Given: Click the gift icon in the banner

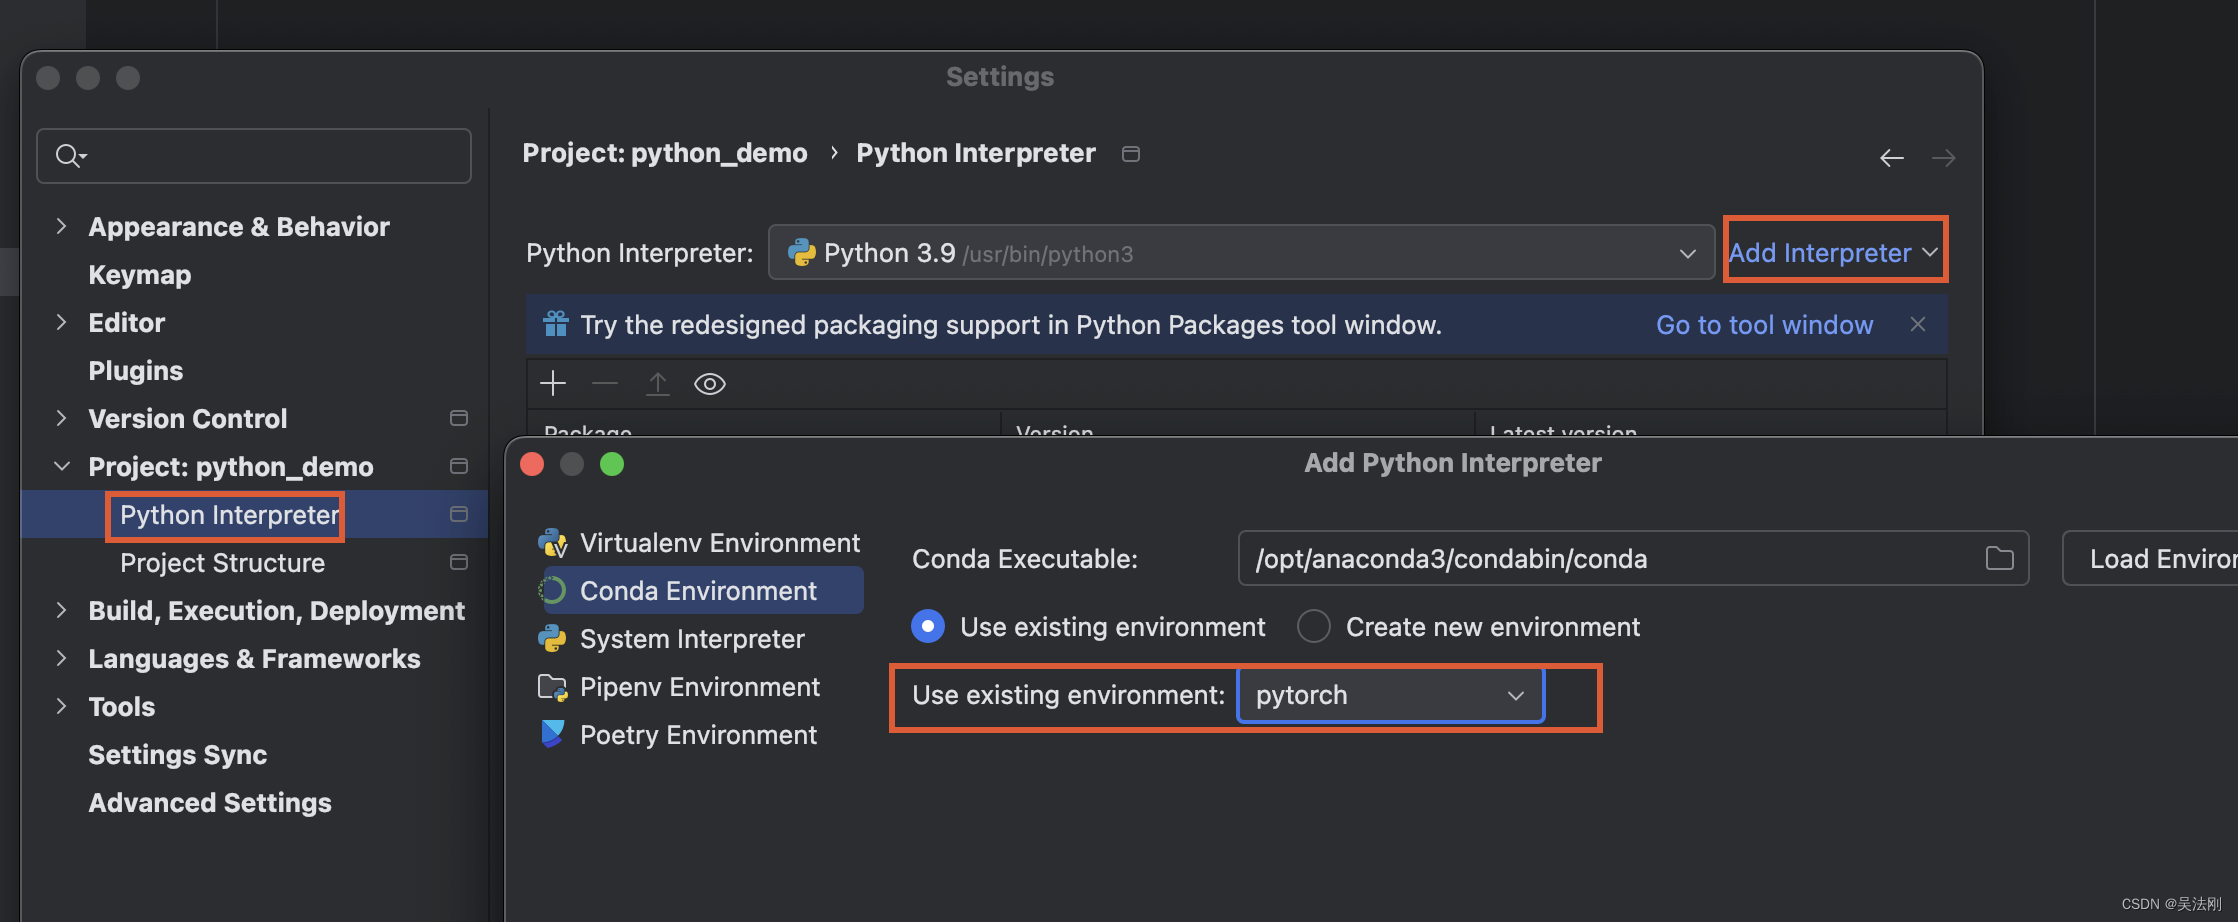Looking at the screenshot, I should tap(555, 324).
